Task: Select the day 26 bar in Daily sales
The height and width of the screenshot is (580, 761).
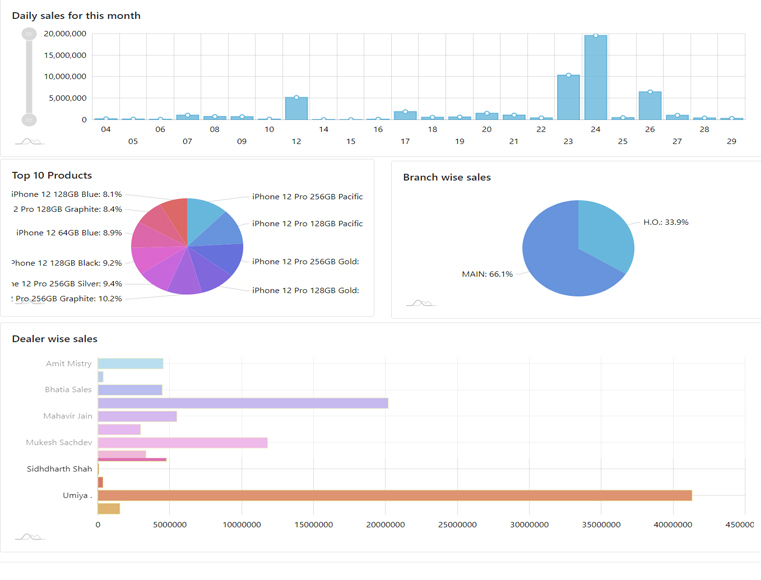Action: pyautogui.click(x=650, y=105)
